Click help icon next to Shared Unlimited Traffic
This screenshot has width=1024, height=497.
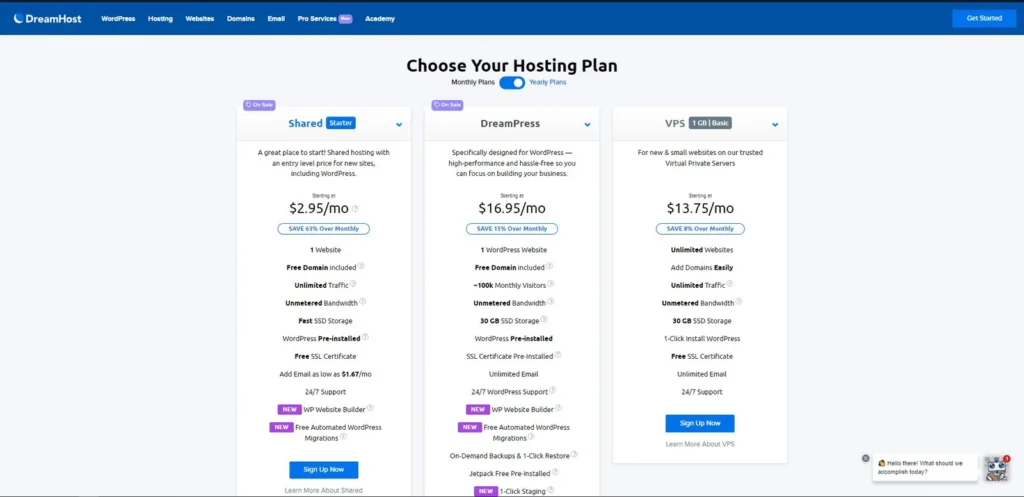click(353, 284)
